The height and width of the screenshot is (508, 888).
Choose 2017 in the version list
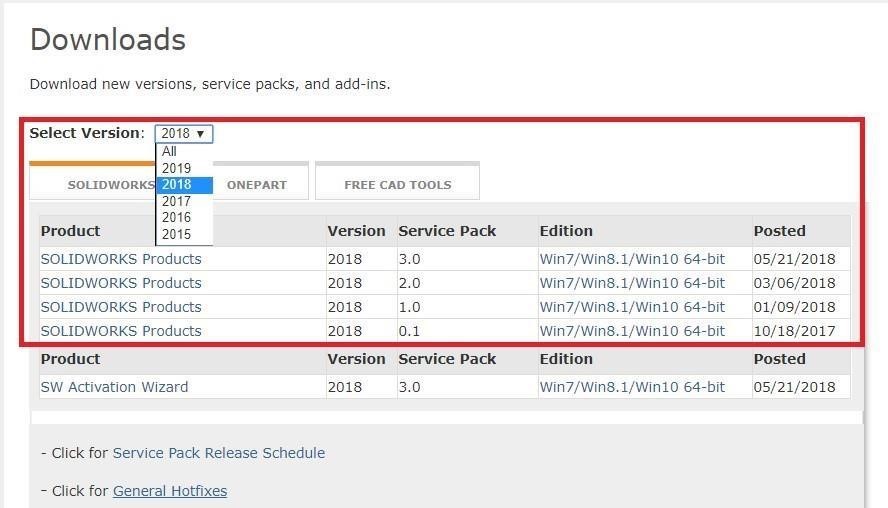[x=184, y=201]
